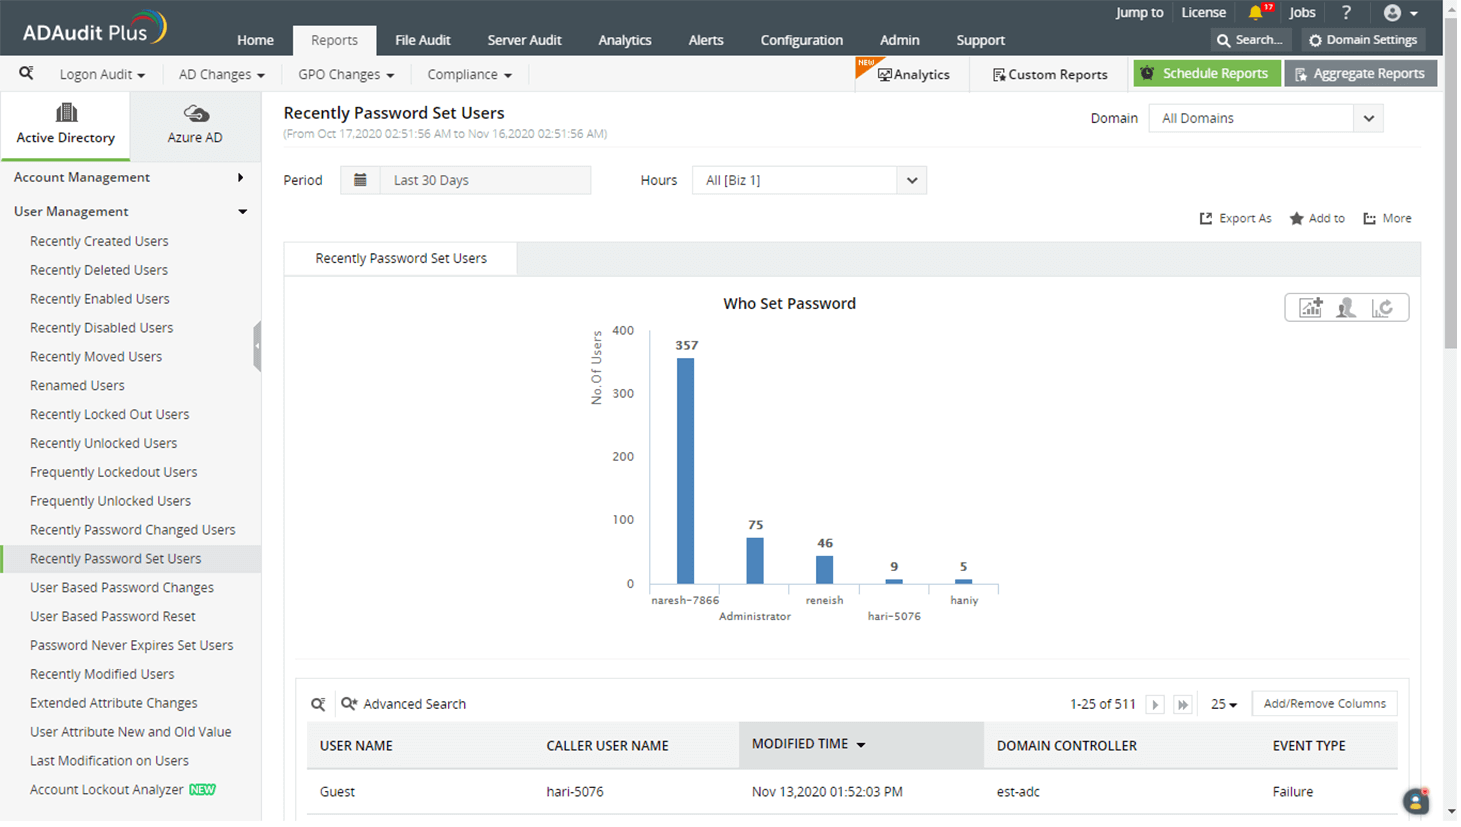Jump to last results page arrow

coord(1183,705)
